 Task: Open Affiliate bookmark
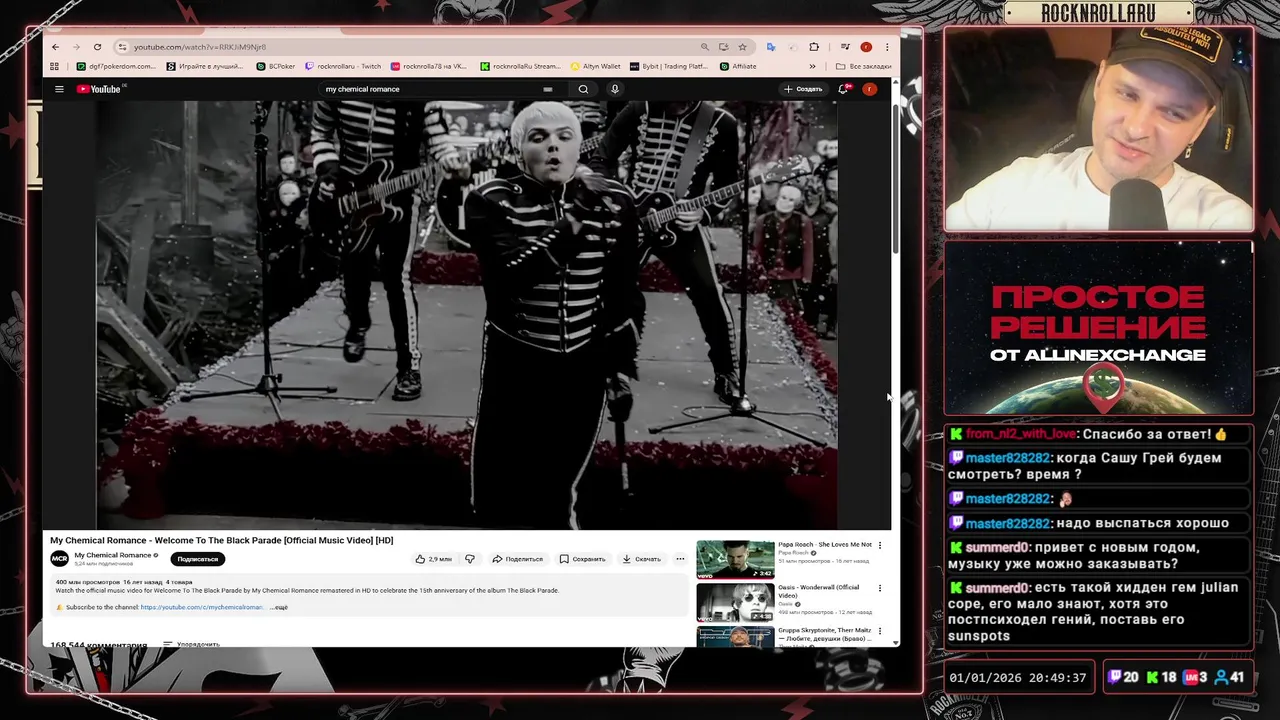pyautogui.click(x=738, y=66)
